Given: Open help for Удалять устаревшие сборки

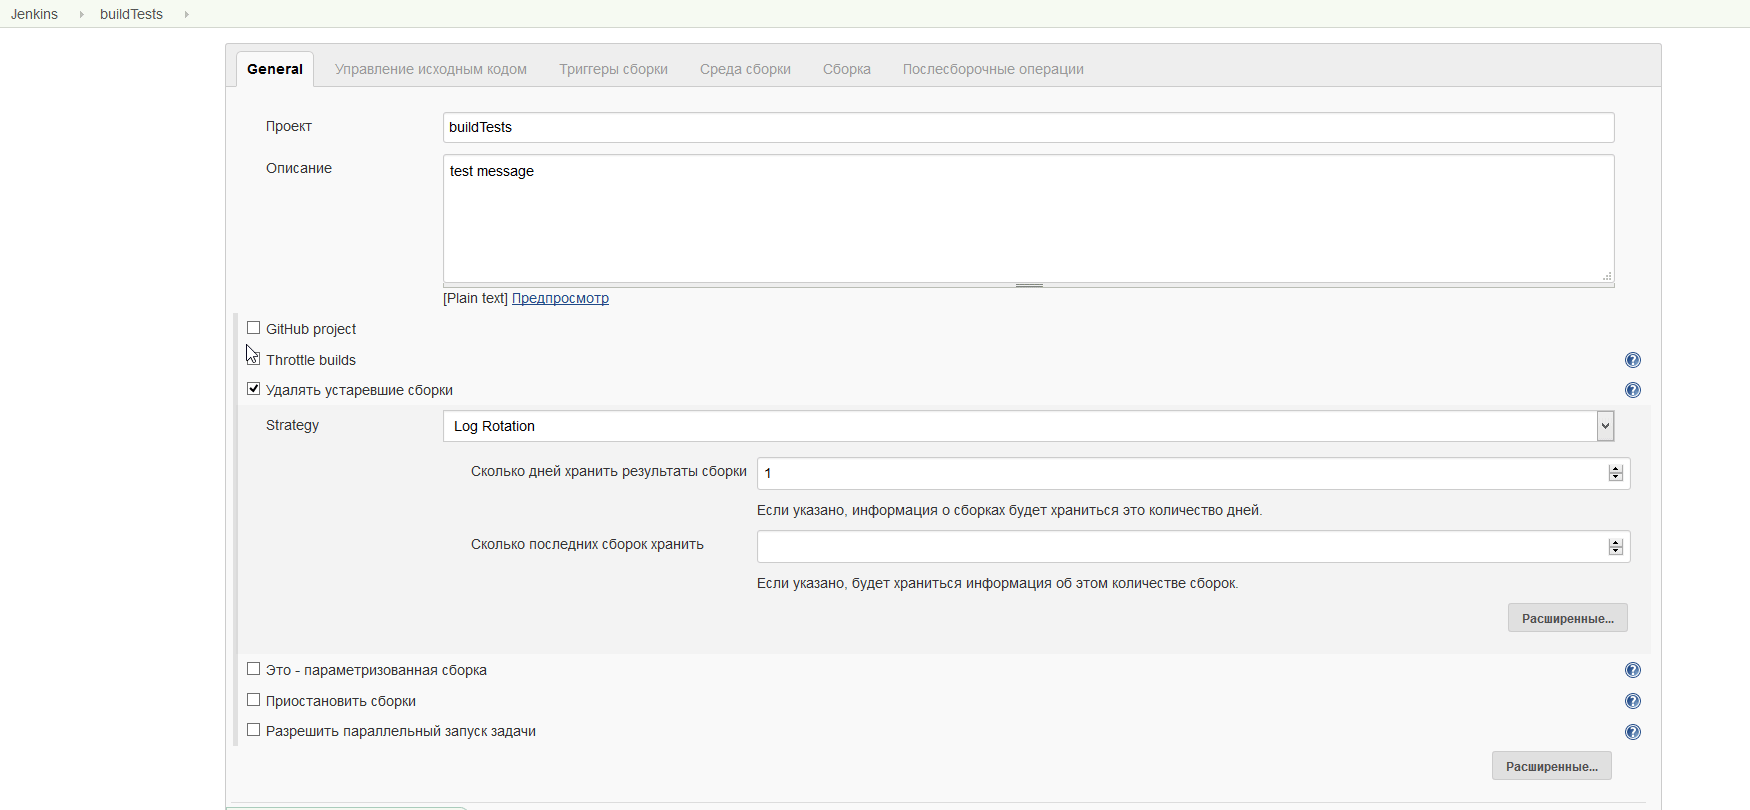Looking at the screenshot, I should pyautogui.click(x=1632, y=391).
